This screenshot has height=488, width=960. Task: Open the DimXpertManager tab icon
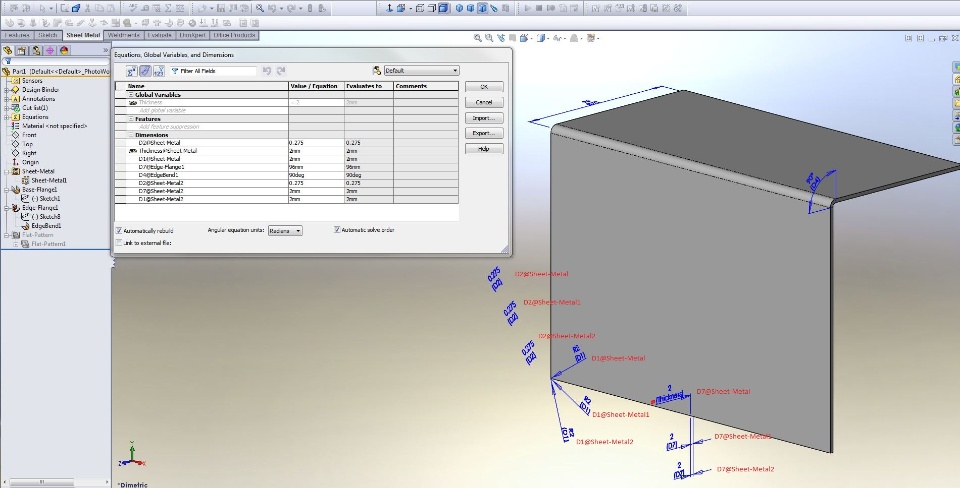[50, 50]
